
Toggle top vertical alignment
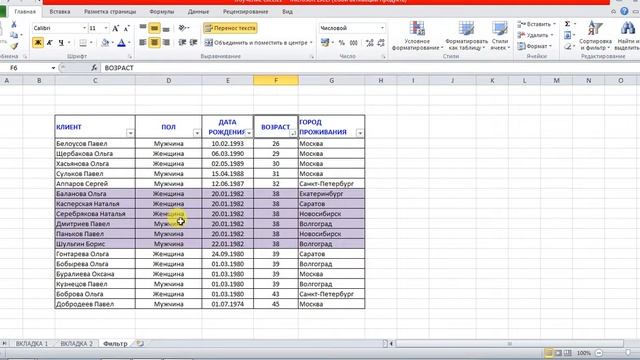[143, 28]
